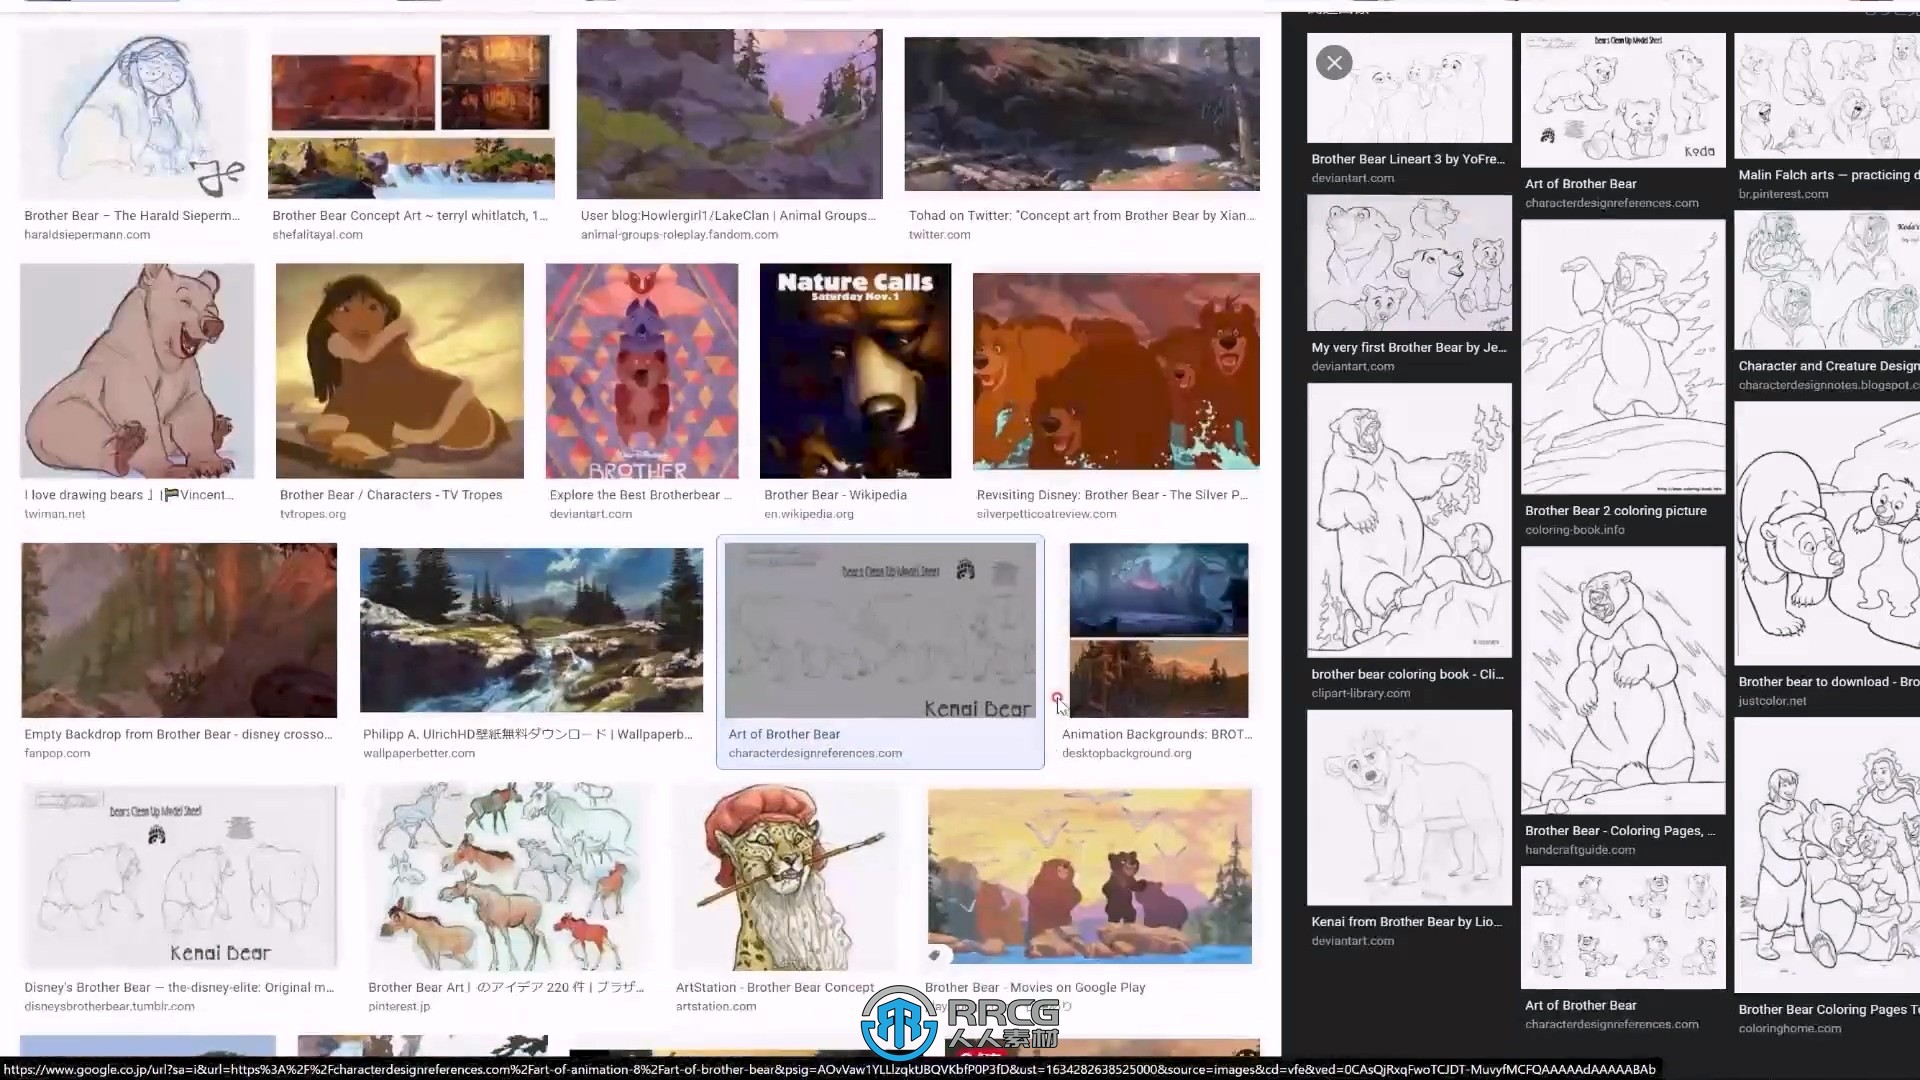The height and width of the screenshot is (1080, 1920).
Task: Open Kenai from Brother Bear by Lio related image
Action: tap(1409, 808)
